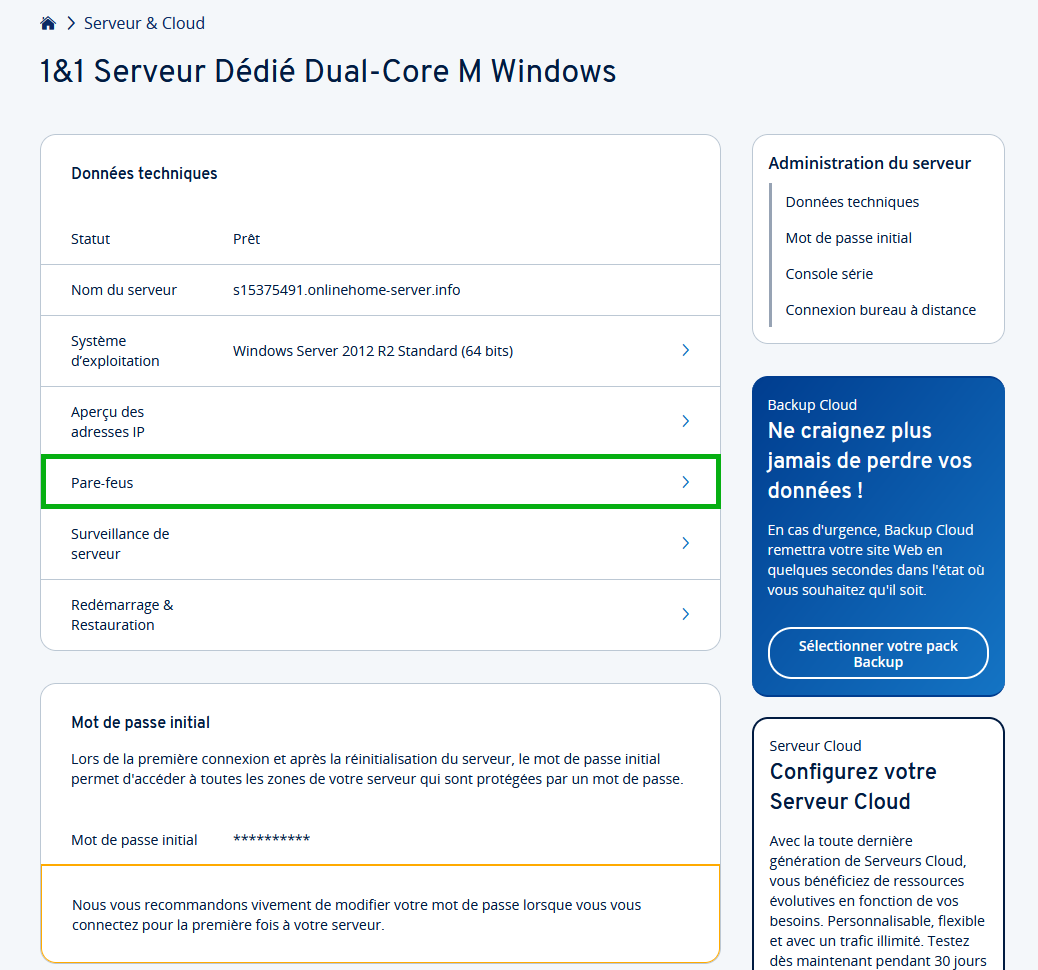Click the masked initial password value
This screenshot has width=1038, height=970.
[x=271, y=839]
